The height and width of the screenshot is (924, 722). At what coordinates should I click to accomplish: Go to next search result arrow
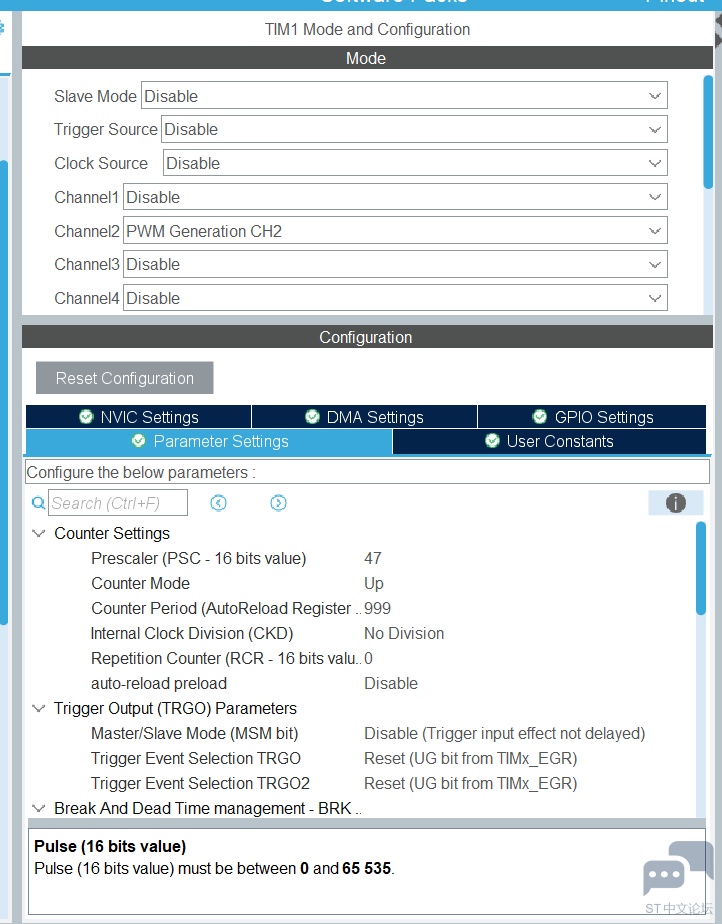[278, 503]
